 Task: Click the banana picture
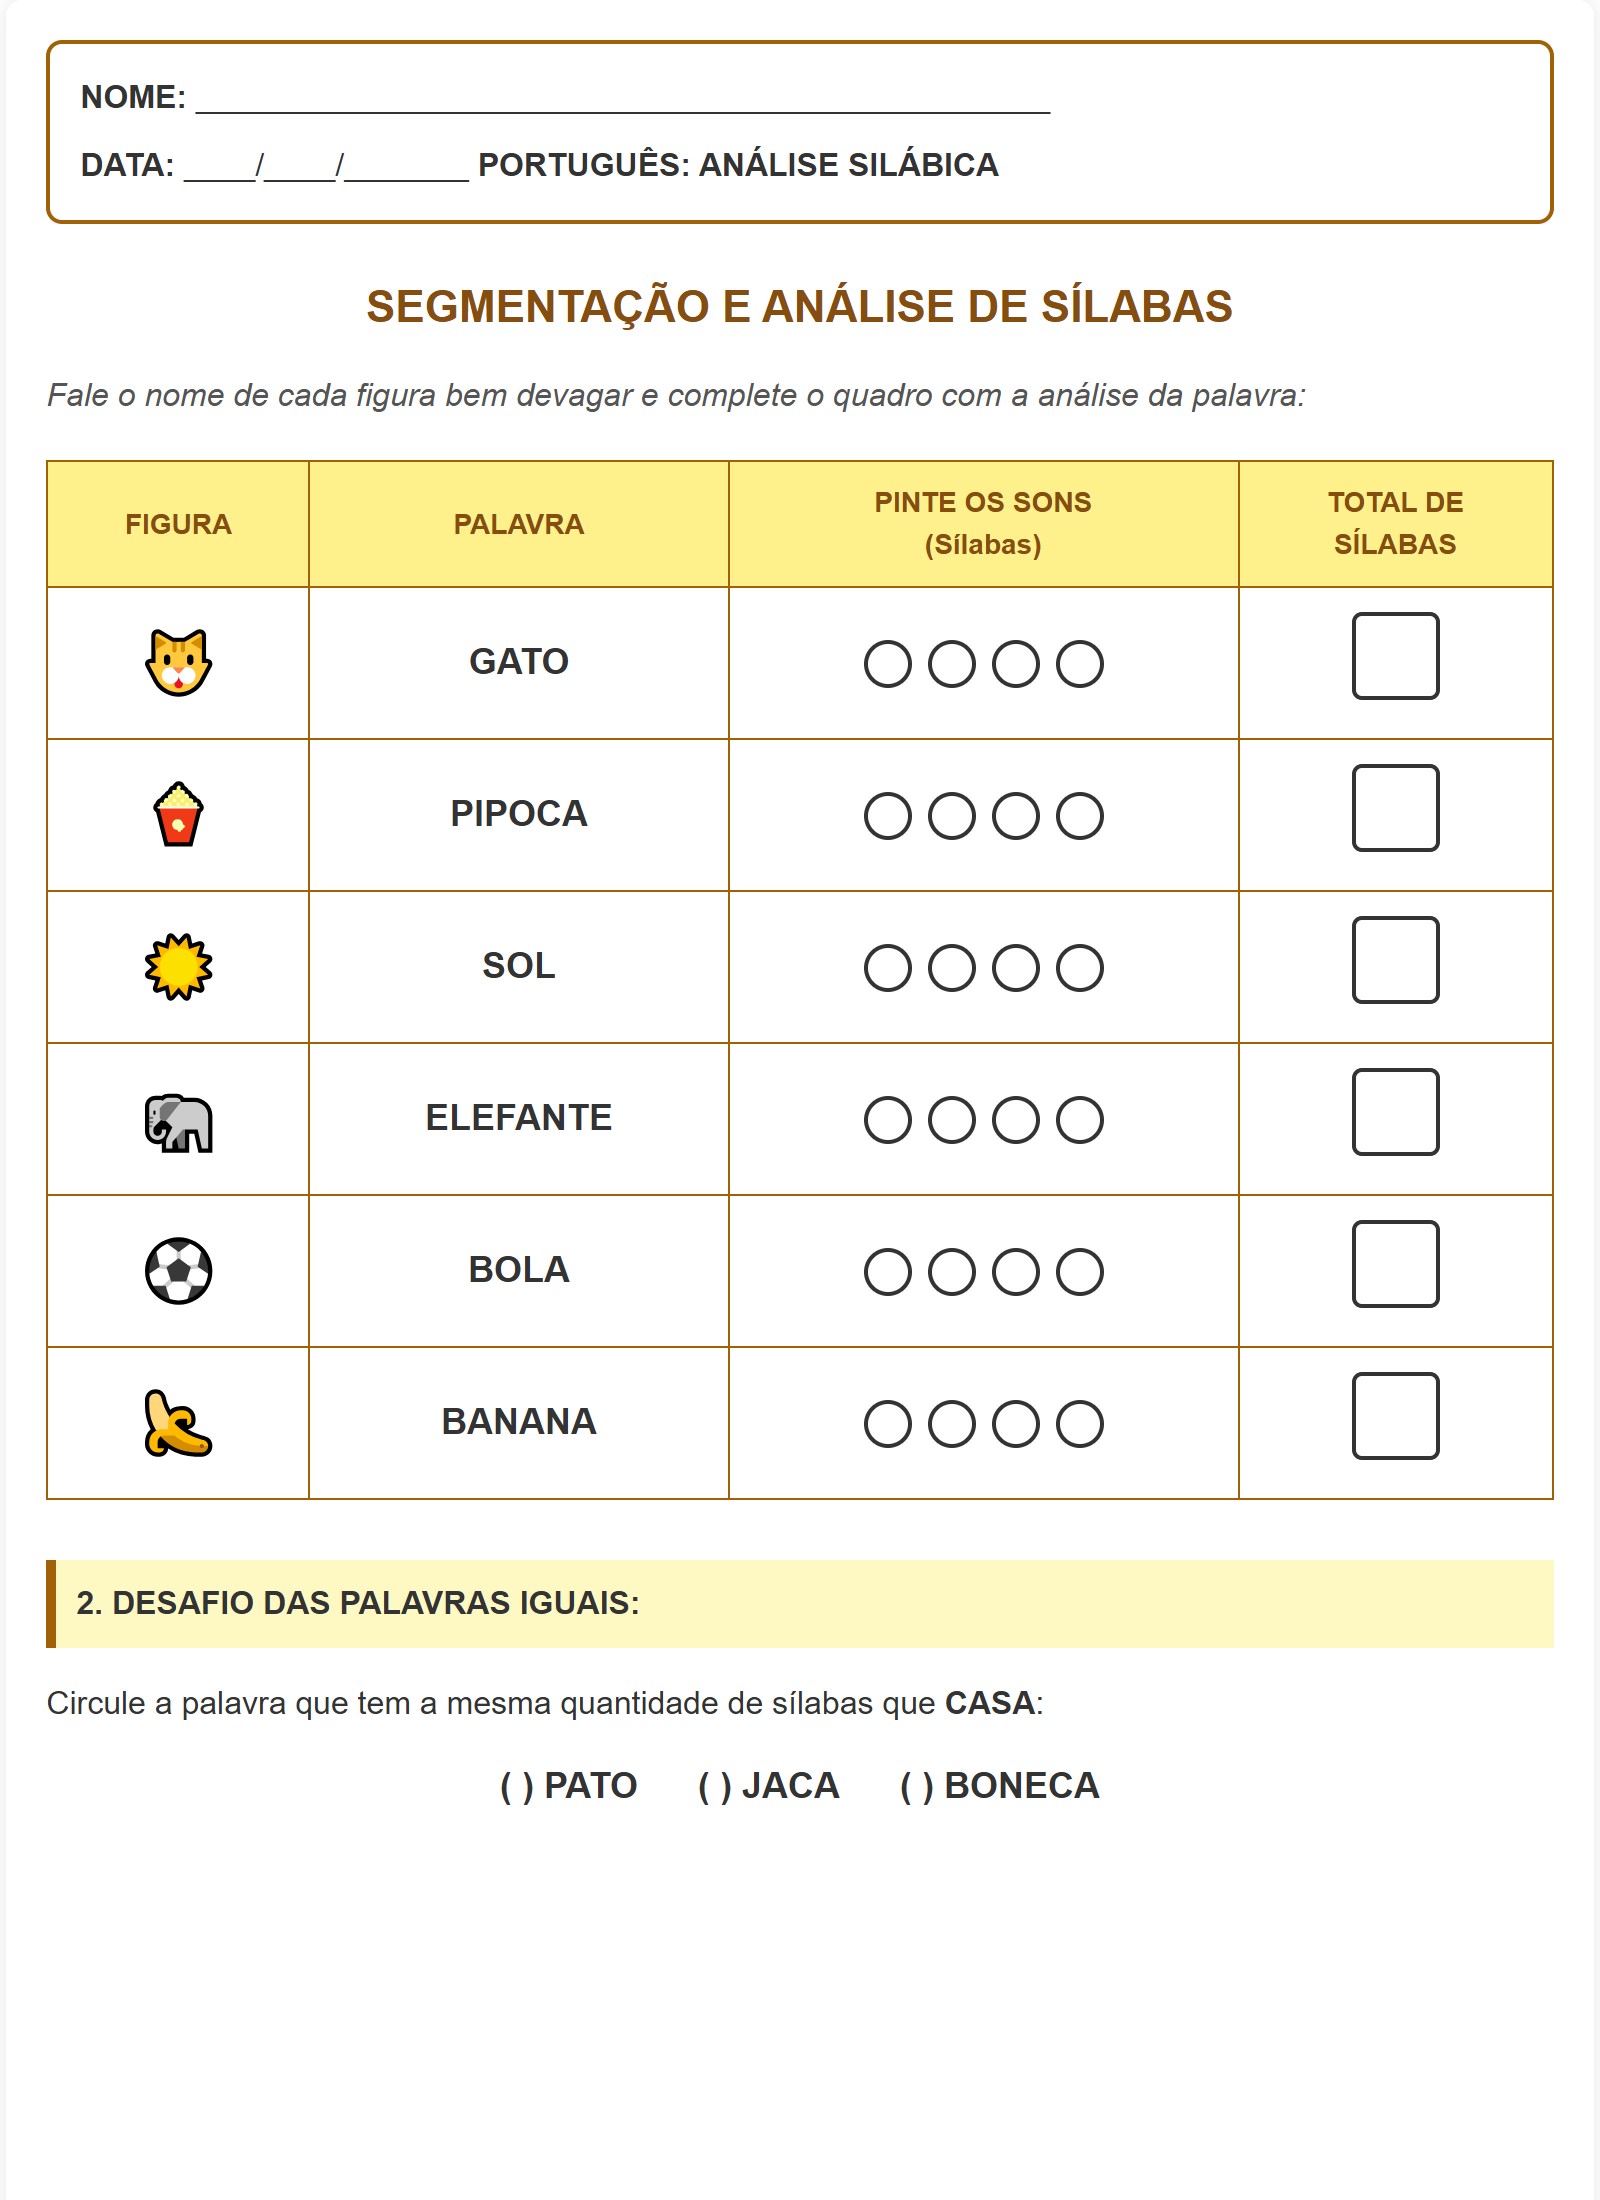coord(178,1423)
